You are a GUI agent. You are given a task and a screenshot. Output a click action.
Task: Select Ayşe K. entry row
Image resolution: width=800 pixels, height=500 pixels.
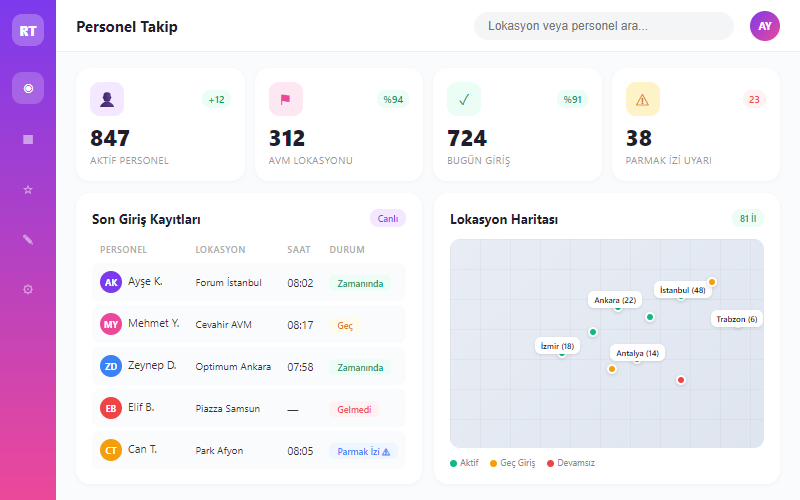(x=248, y=282)
